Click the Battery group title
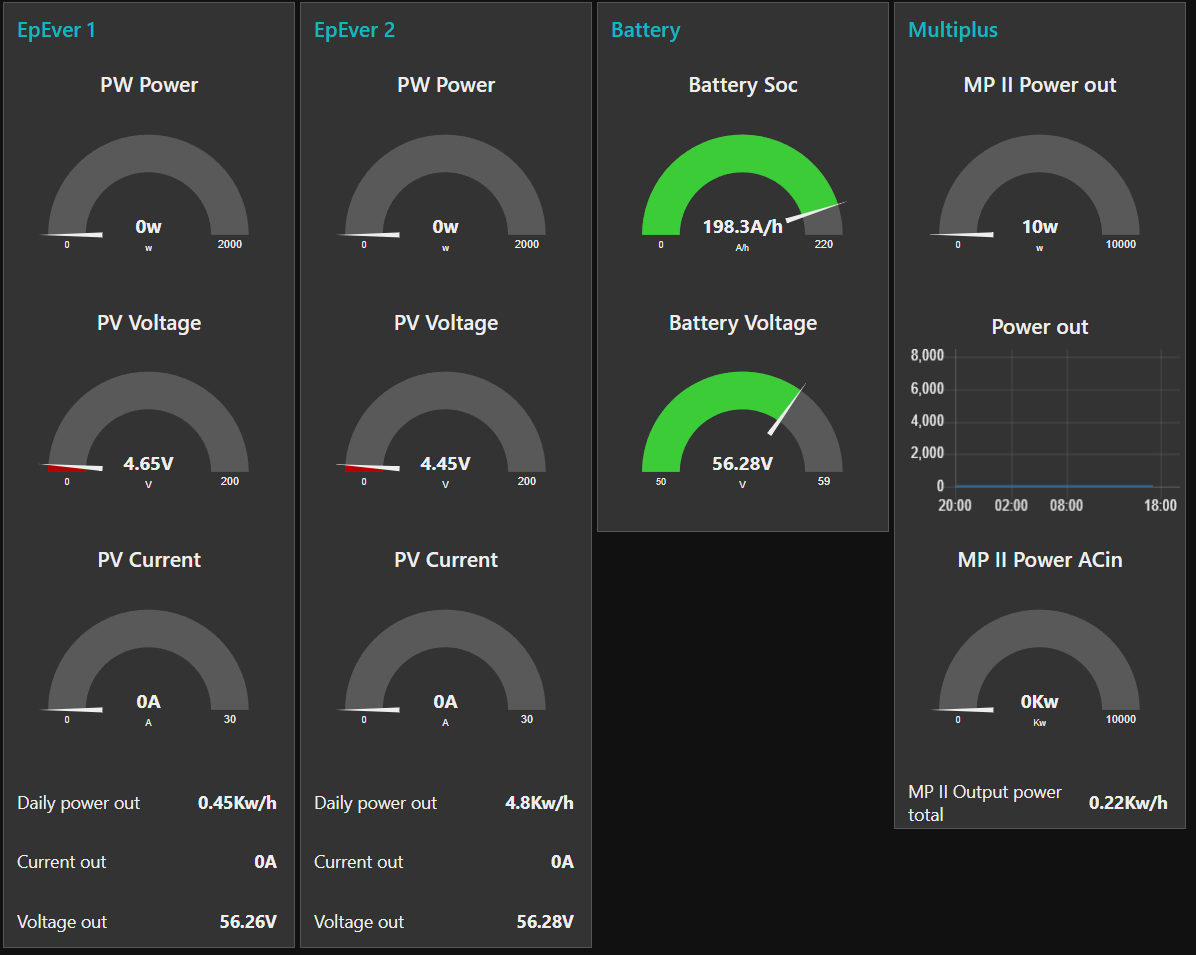 (x=645, y=30)
